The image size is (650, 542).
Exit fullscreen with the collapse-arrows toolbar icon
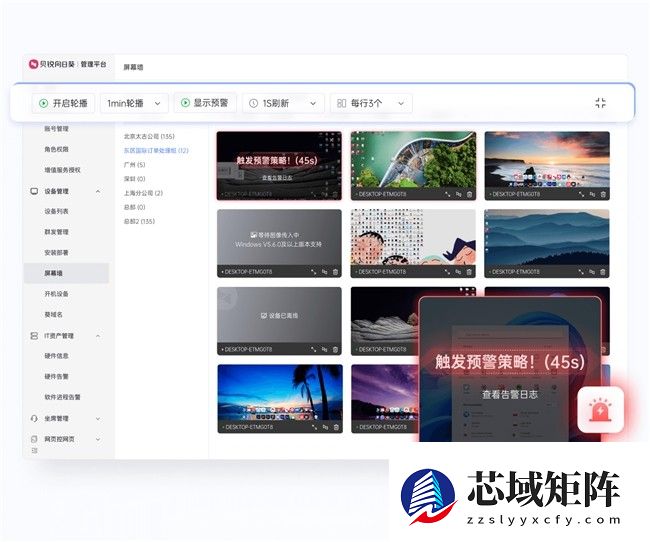point(600,103)
